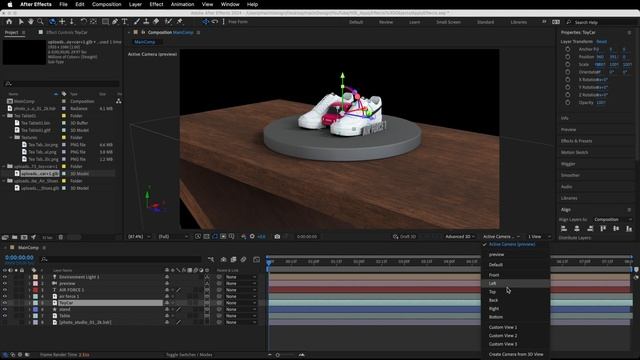
Task: Select the Pen tool
Action: click(115, 22)
